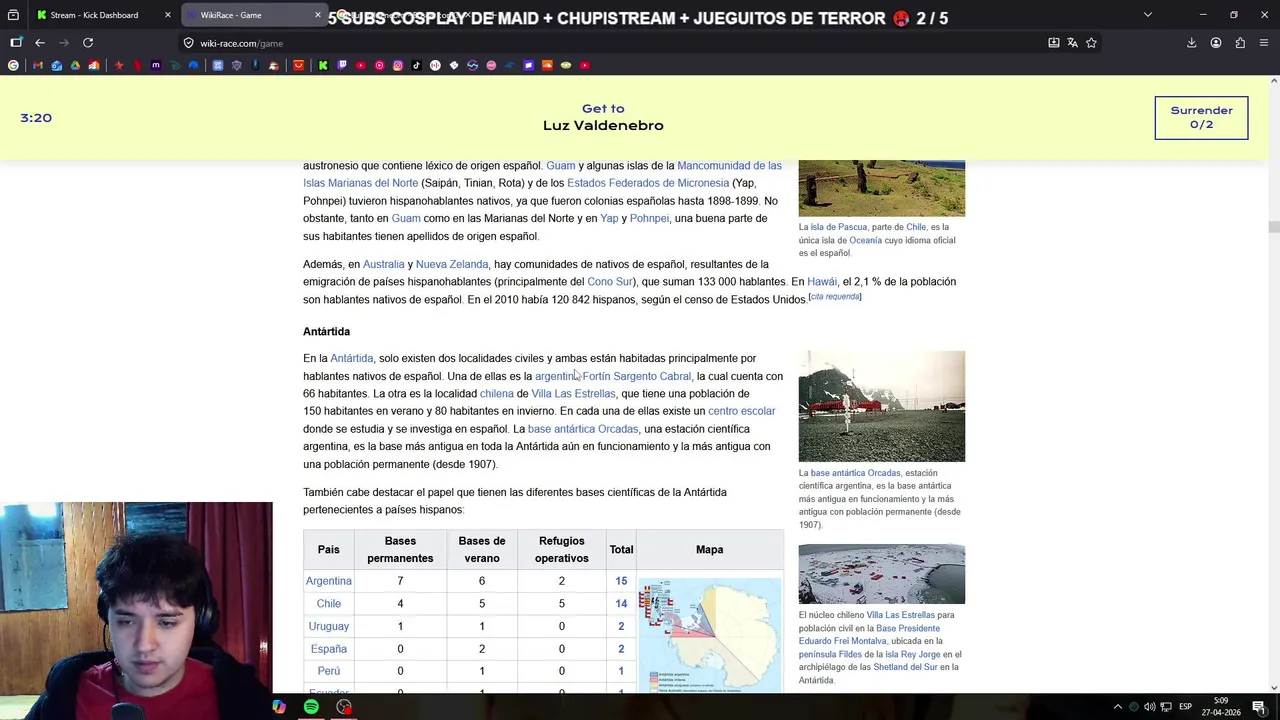Image resolution: width=1280 pixels, height=720 pixels.
Task: Go back to the previous page
Action: click(40, 43)
